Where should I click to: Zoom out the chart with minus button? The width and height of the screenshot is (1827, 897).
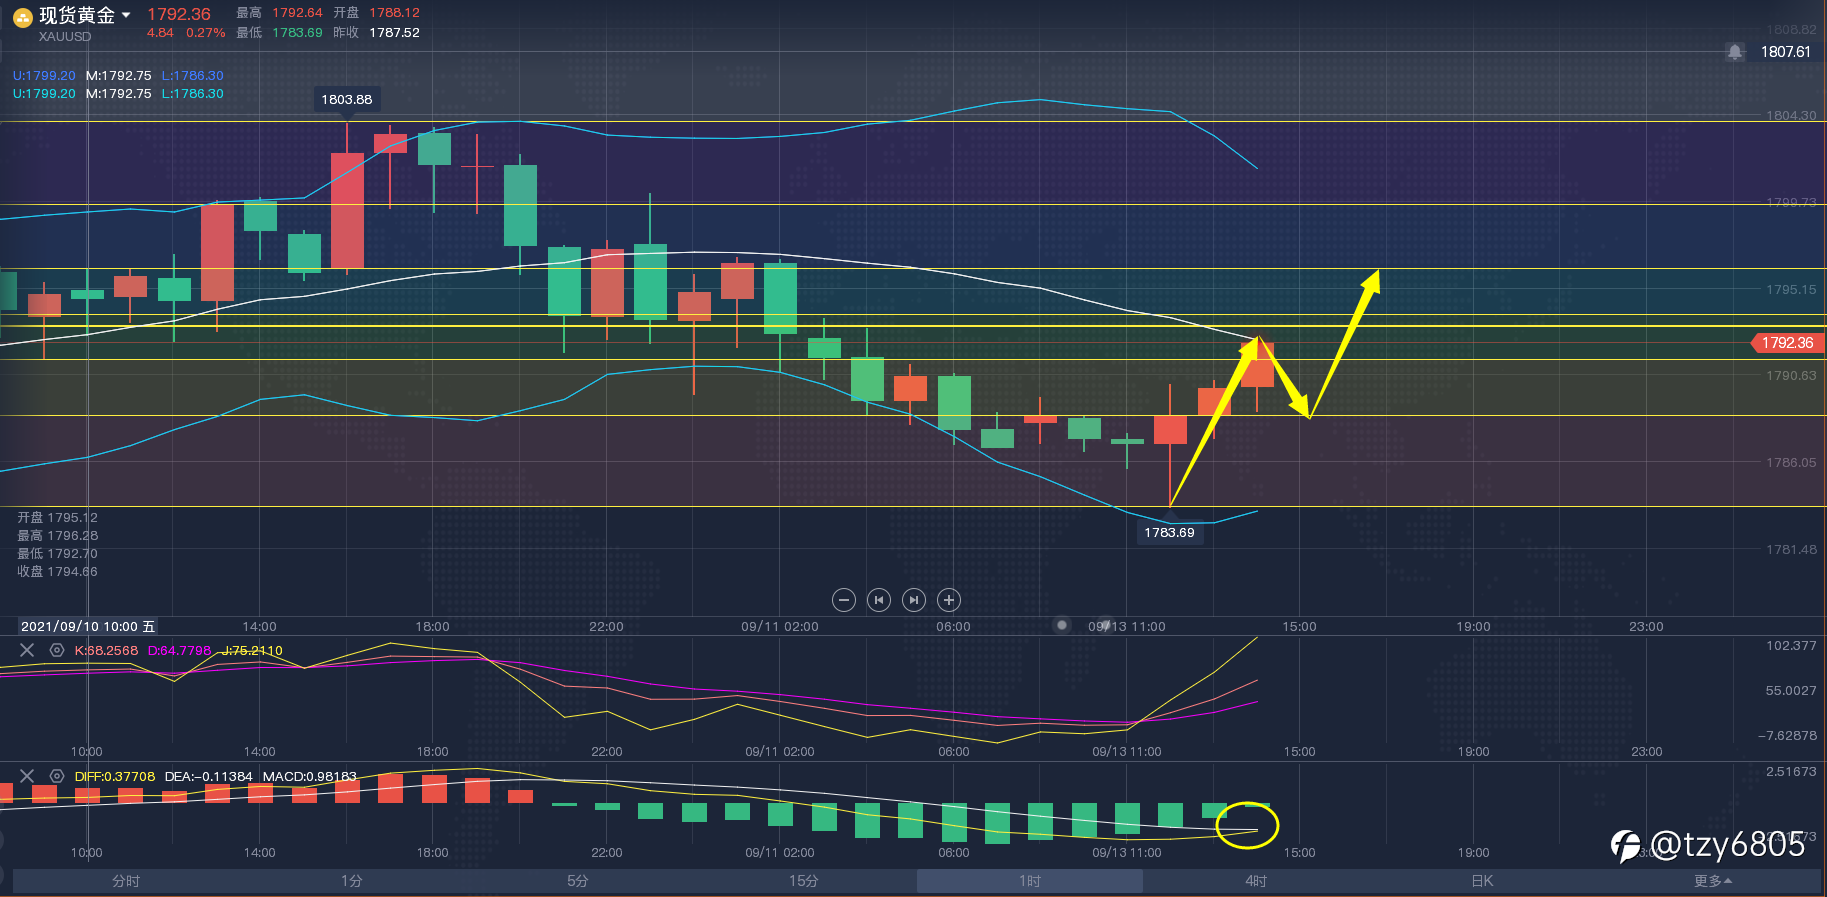pyautogui.click(x=844, y=600)
